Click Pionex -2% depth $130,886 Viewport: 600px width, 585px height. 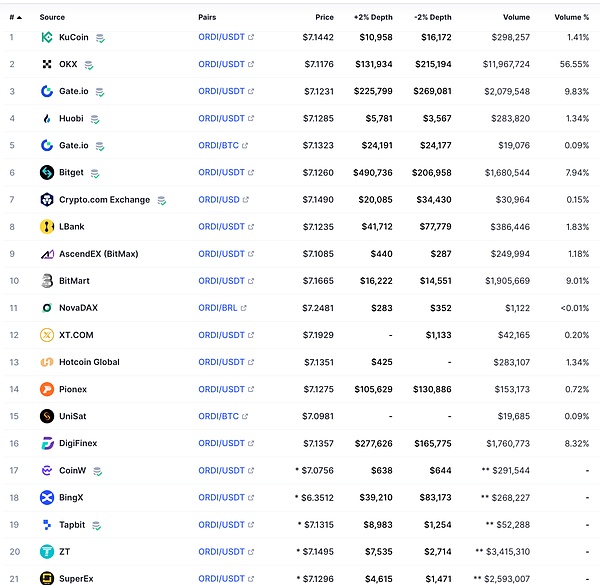click(x=432, y=389)
